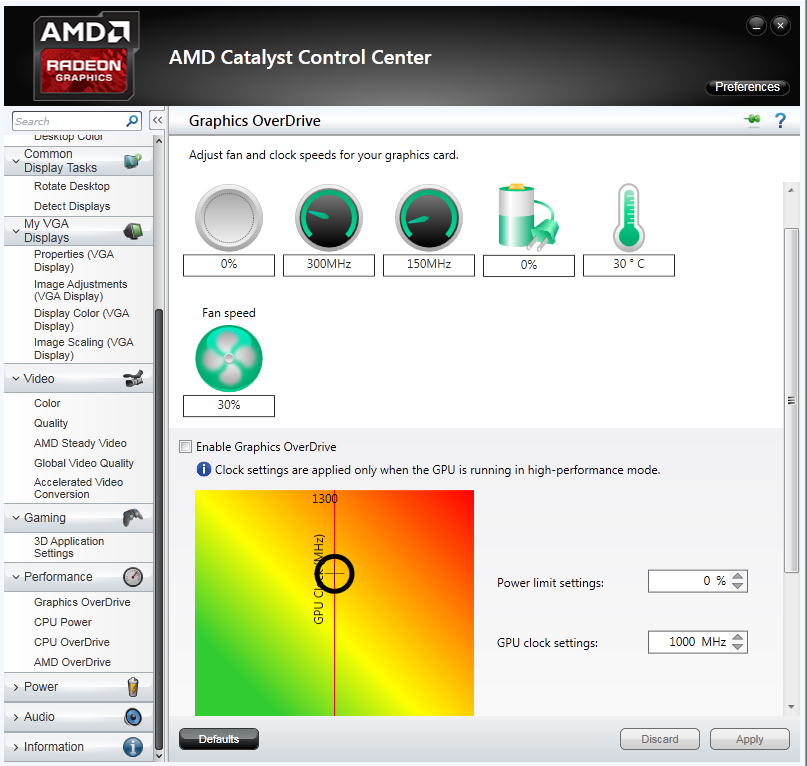Collapse sidebar with double-chevron button

click(x=157, y=120)
